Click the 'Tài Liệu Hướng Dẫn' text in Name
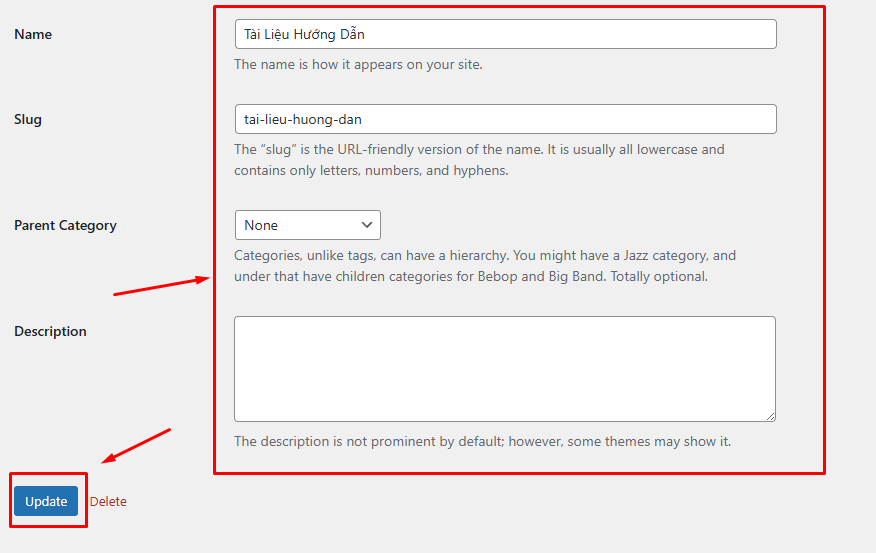Image resolution: width=876 pixels, height=553 pixels. [304, 34]
